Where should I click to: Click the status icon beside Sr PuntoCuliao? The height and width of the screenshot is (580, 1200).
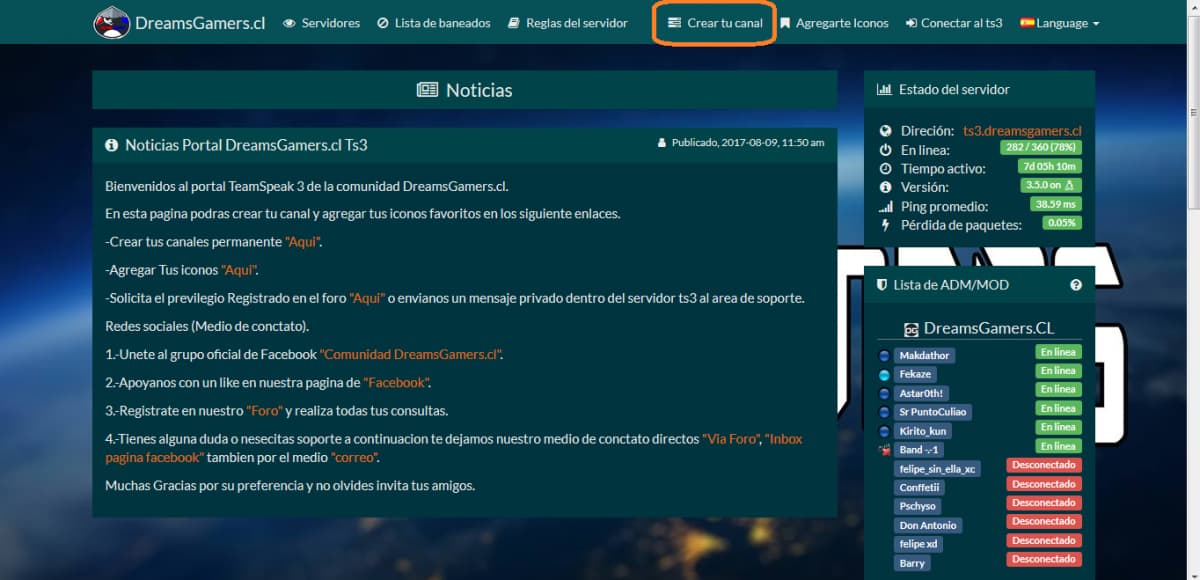click(x=884, y=412)
